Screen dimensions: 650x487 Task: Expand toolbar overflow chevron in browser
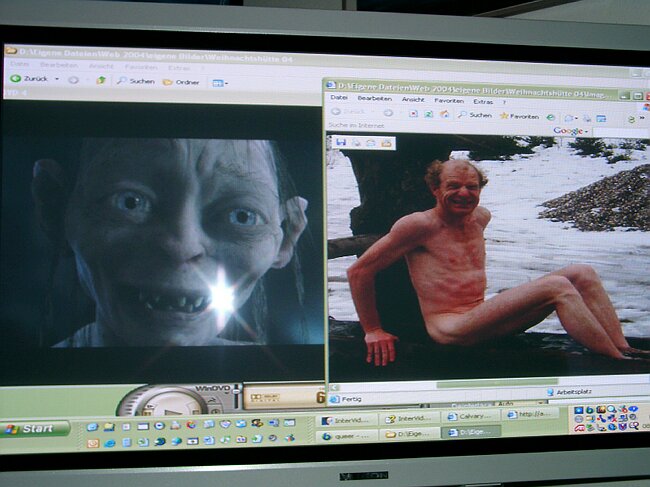pos(642,119)
